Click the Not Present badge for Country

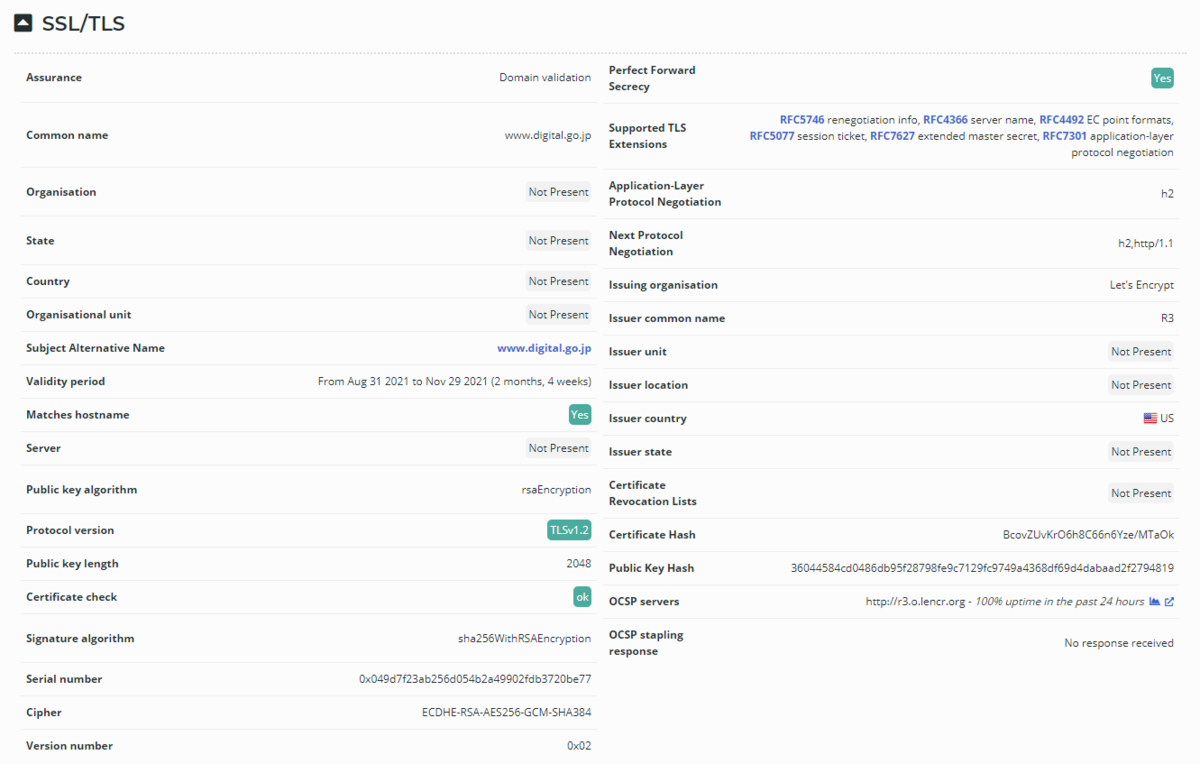point(559,282)
